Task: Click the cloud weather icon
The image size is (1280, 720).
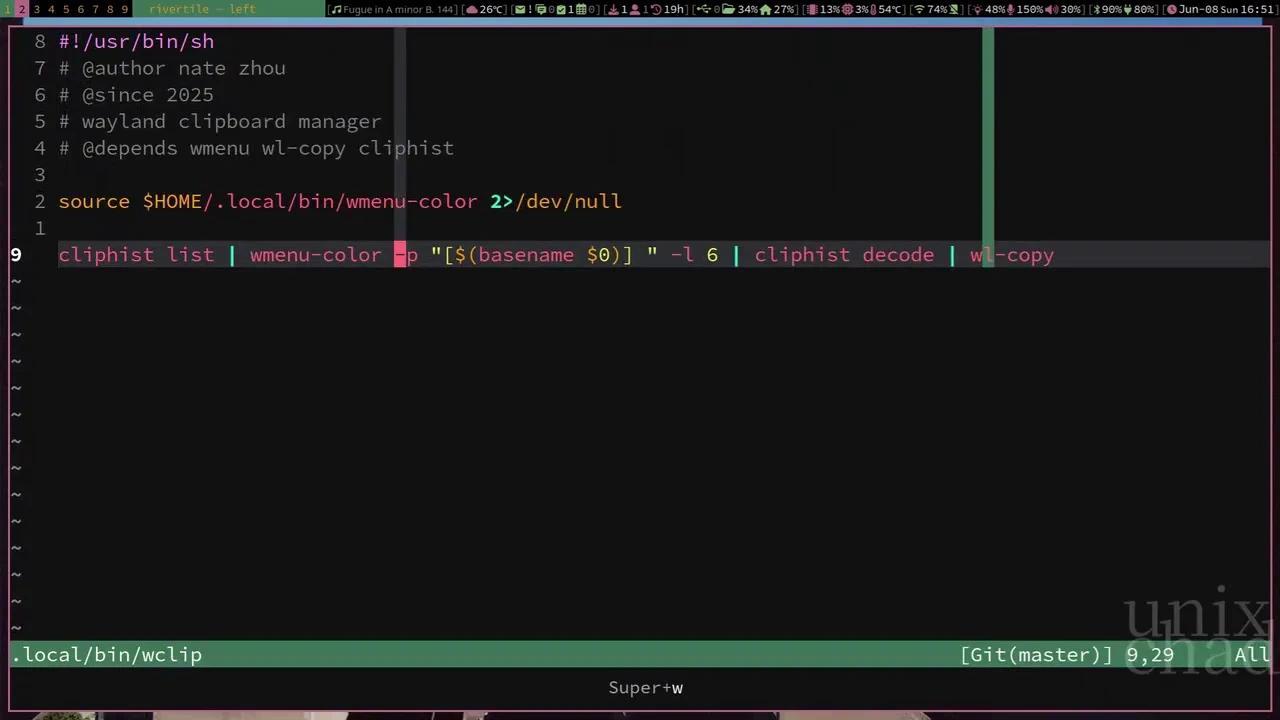Action: tap(472, 9)
